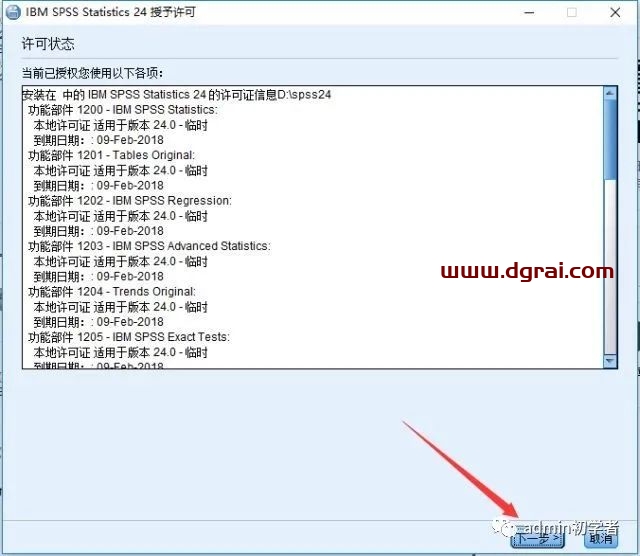Click the Next (下一步 >) button
Viewport: 640px width, 556px height.
[x=538, y=540]
